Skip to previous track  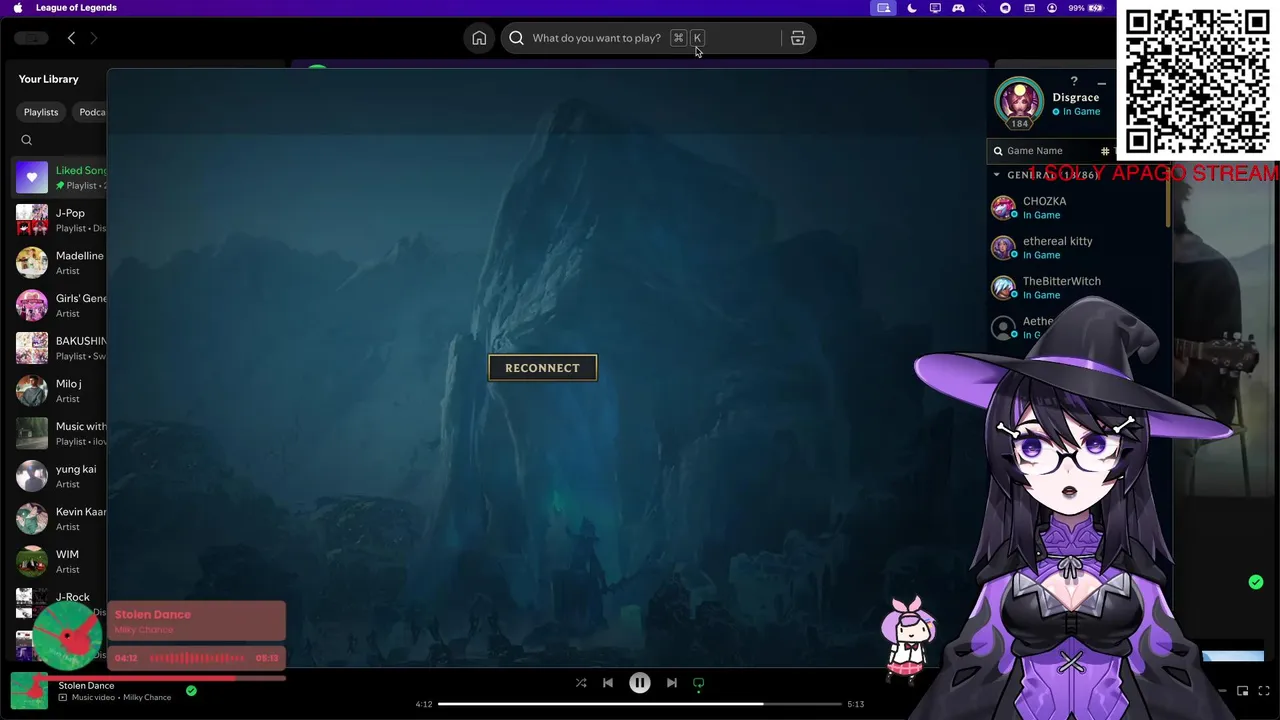click(x=608, y=683)
